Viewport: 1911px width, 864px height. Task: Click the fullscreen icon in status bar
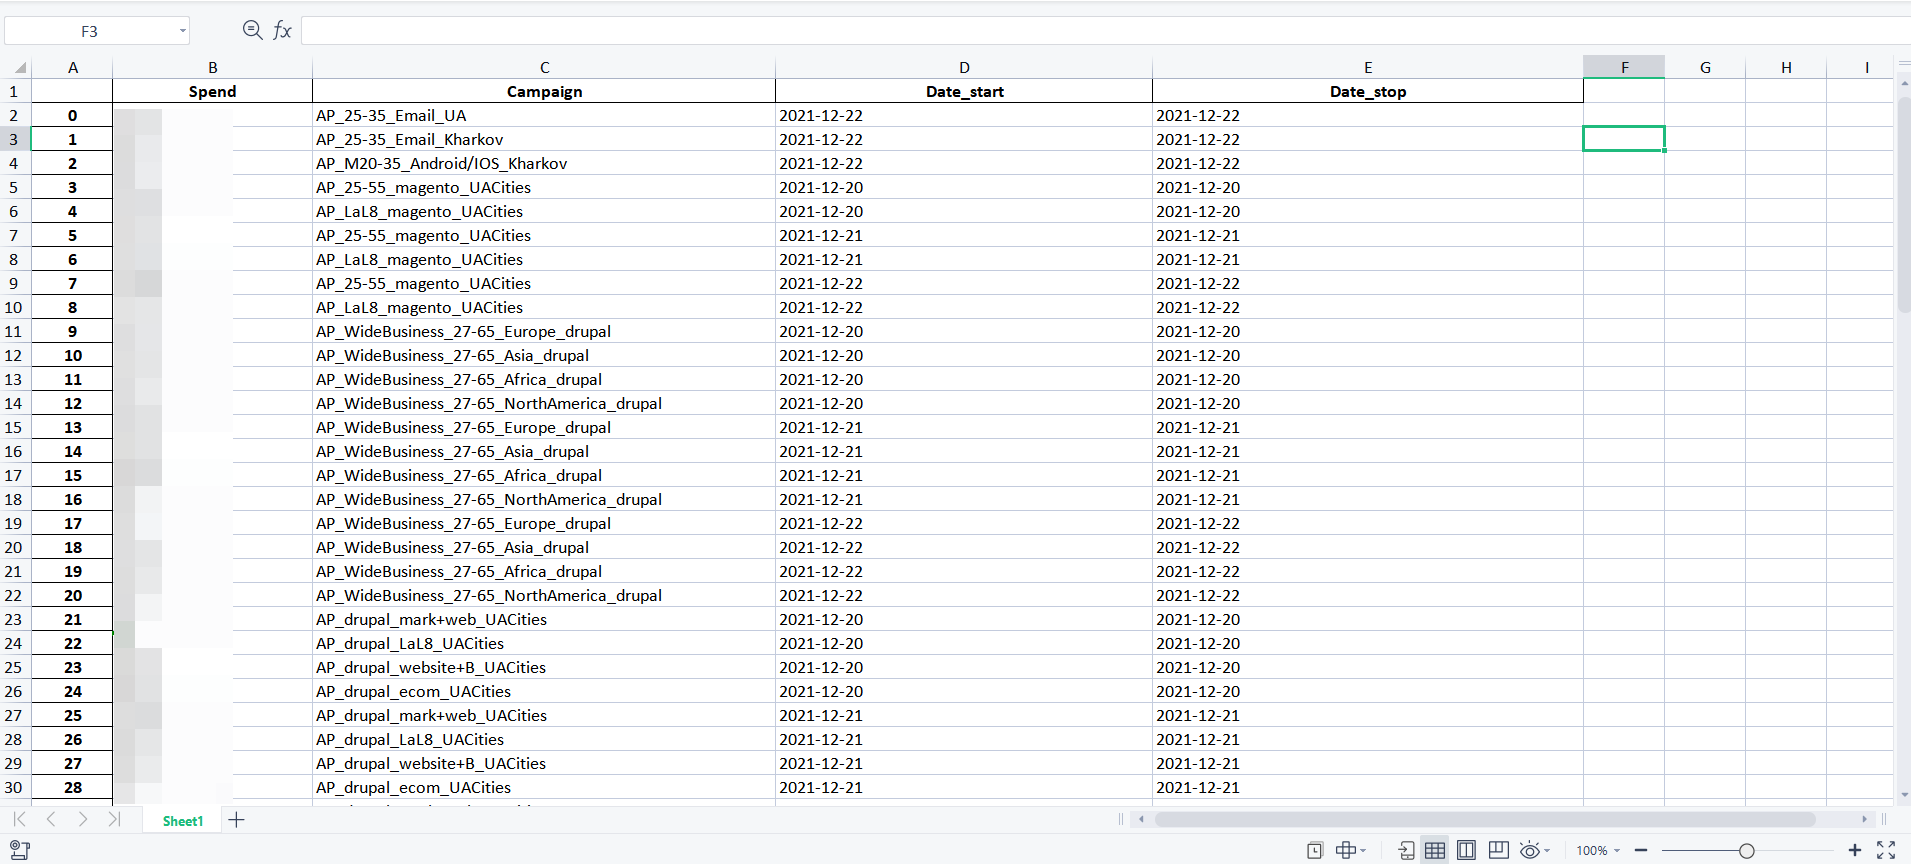[1886, 850]
